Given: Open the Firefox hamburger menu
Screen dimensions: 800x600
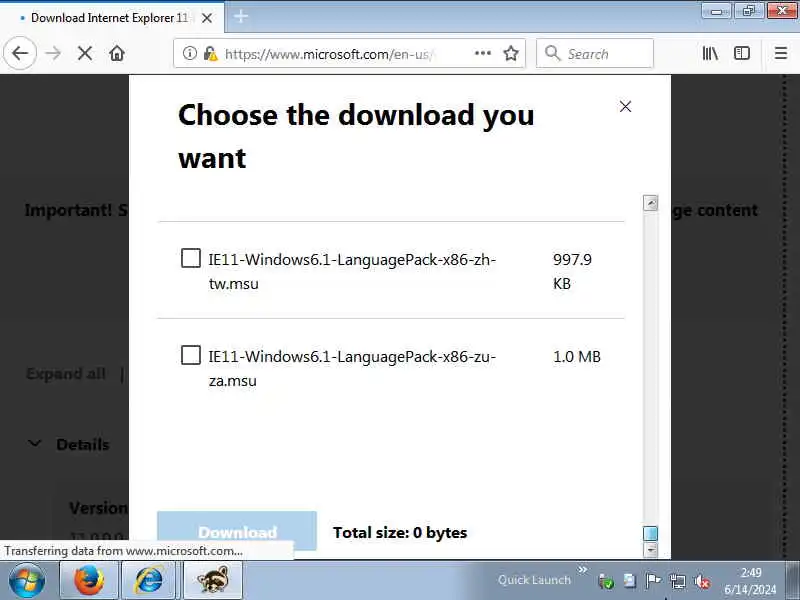Looking at the screenshot, I should tap(781, 53).
